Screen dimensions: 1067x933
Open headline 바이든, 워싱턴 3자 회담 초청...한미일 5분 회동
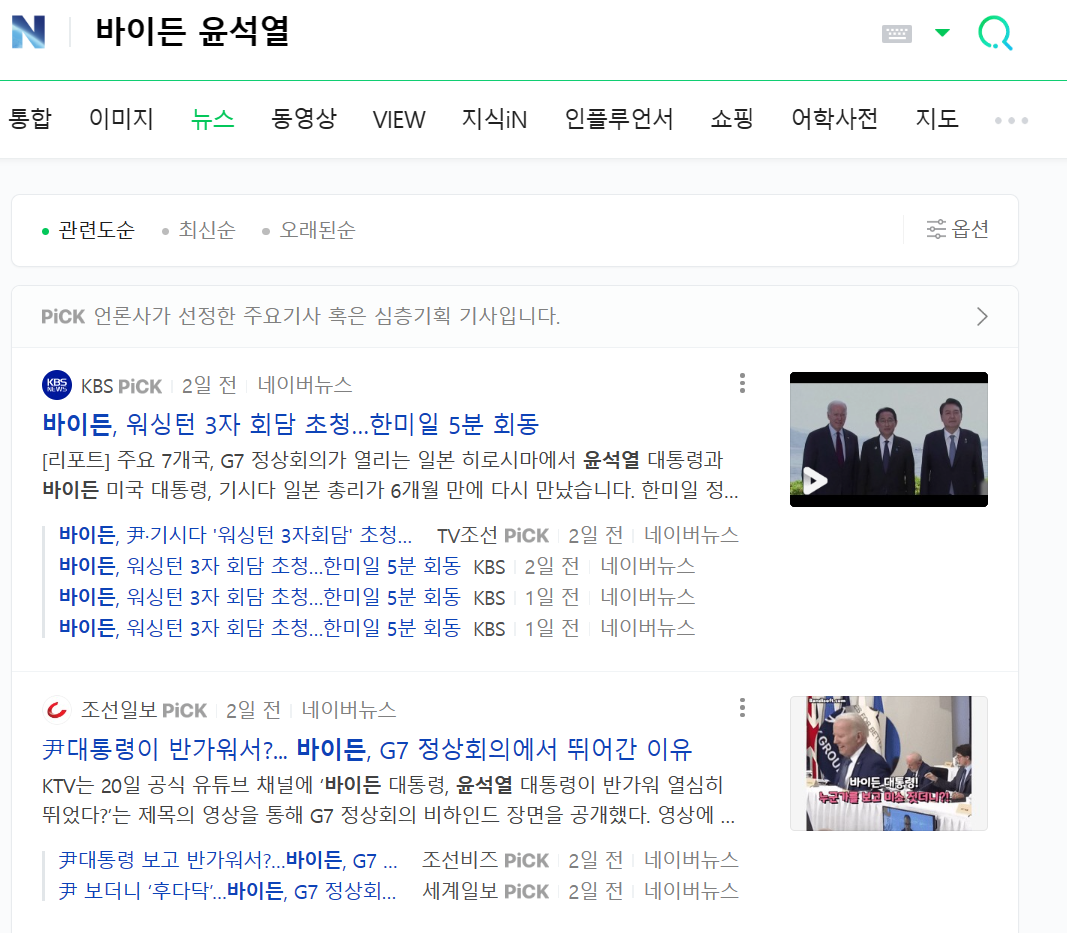(x=291, y=424)
